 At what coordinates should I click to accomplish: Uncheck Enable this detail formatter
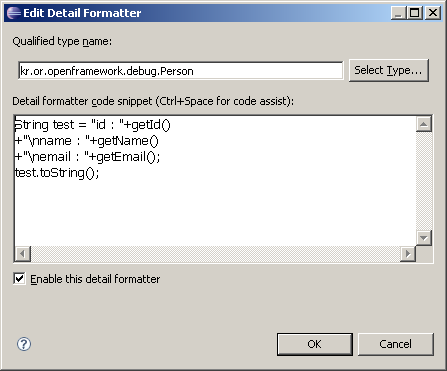point(19,278)
